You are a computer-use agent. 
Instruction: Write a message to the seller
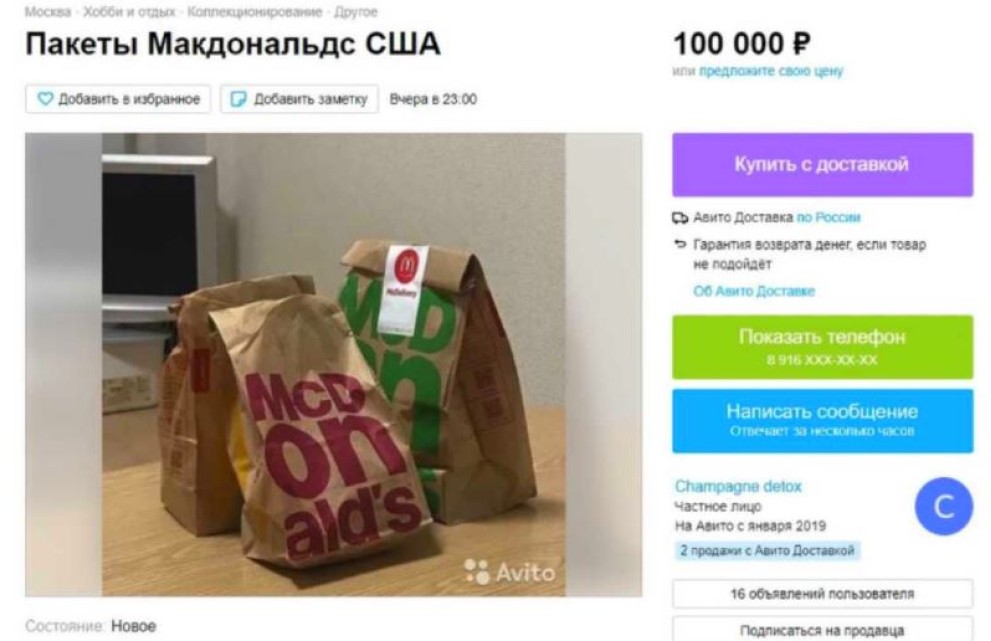coord(822,420)
